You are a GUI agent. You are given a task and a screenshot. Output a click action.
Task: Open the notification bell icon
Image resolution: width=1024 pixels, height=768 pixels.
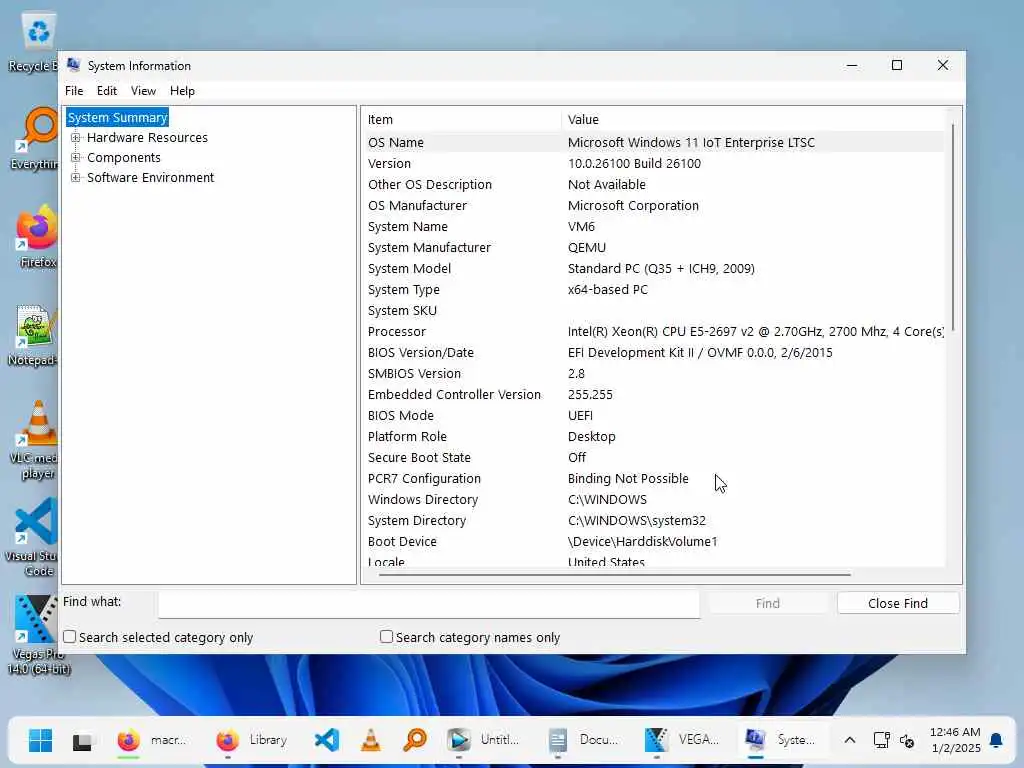tap(997, 740)
